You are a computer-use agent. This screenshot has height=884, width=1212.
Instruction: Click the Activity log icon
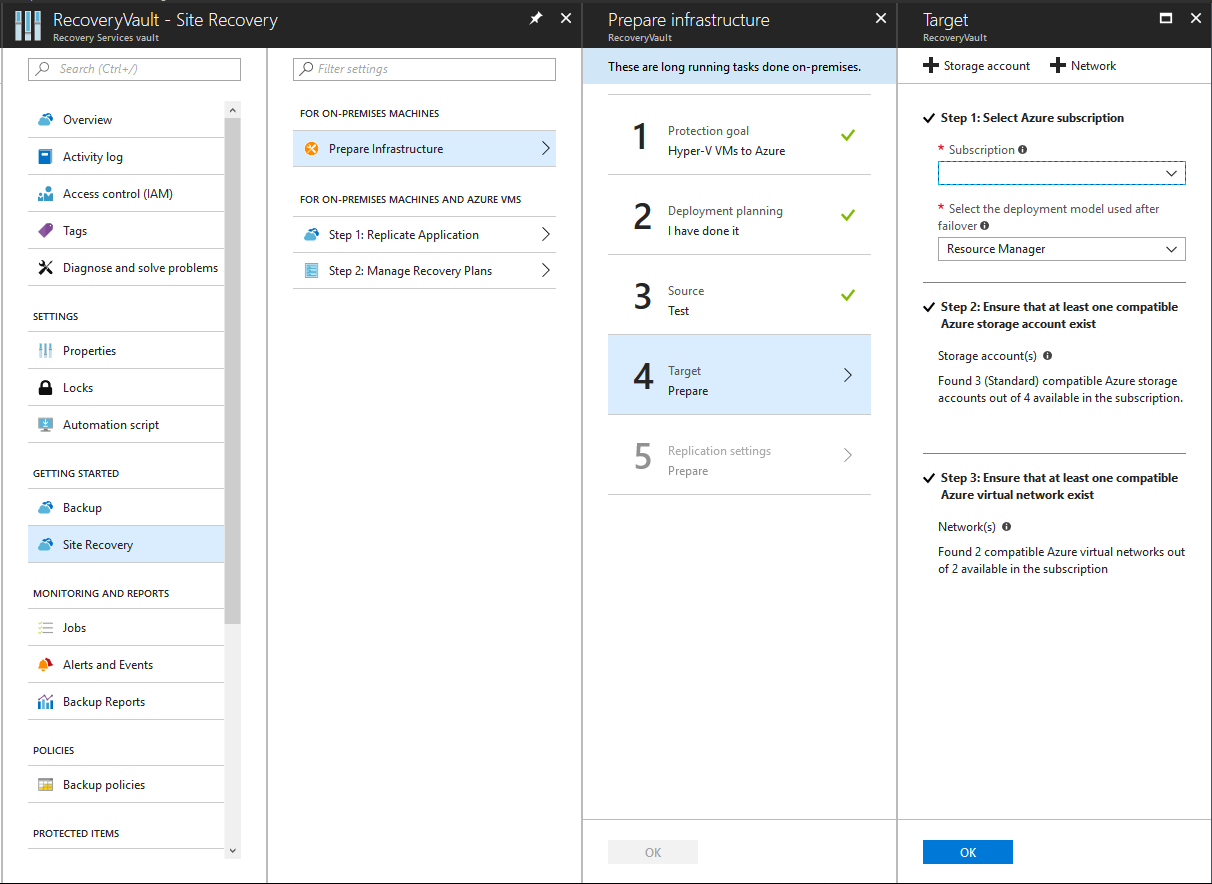(45, 157)
